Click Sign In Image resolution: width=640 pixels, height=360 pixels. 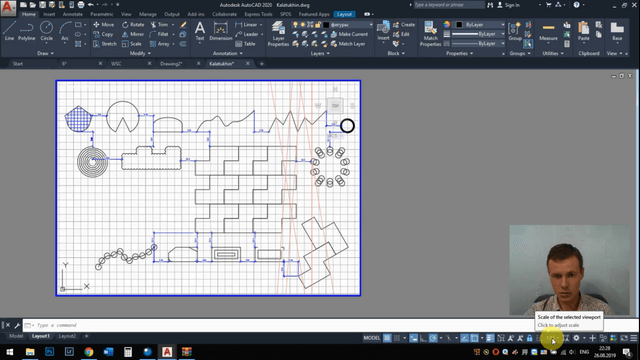click(509, 5)
